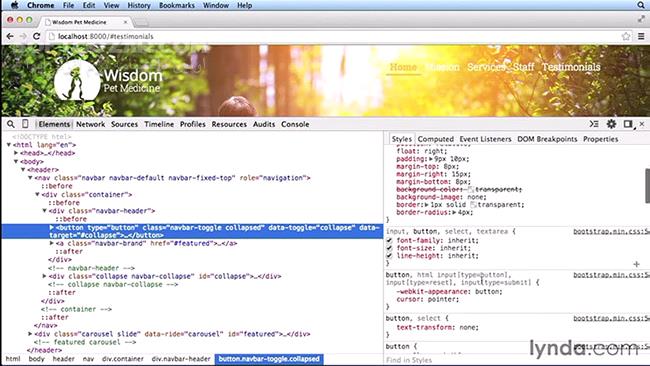Uncheck line-height inherit property

tap(389, 256)
